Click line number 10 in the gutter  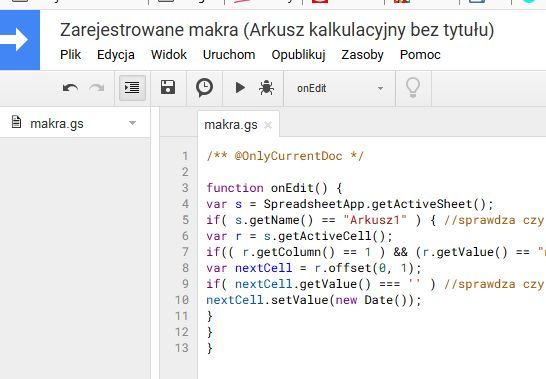click(182, 300)
